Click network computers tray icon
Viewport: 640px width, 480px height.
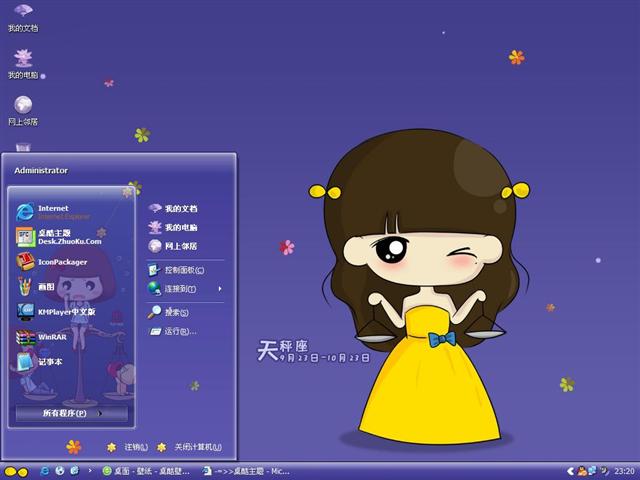[592, 471]
